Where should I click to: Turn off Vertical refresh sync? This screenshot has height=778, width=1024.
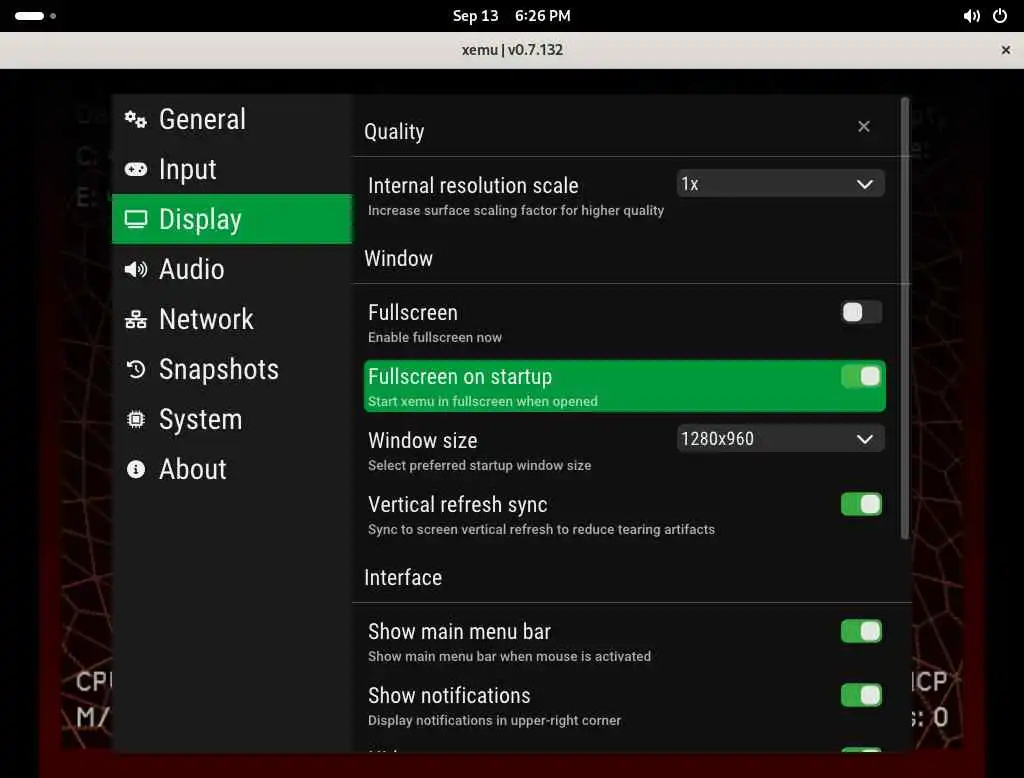[x=861, y=504]
